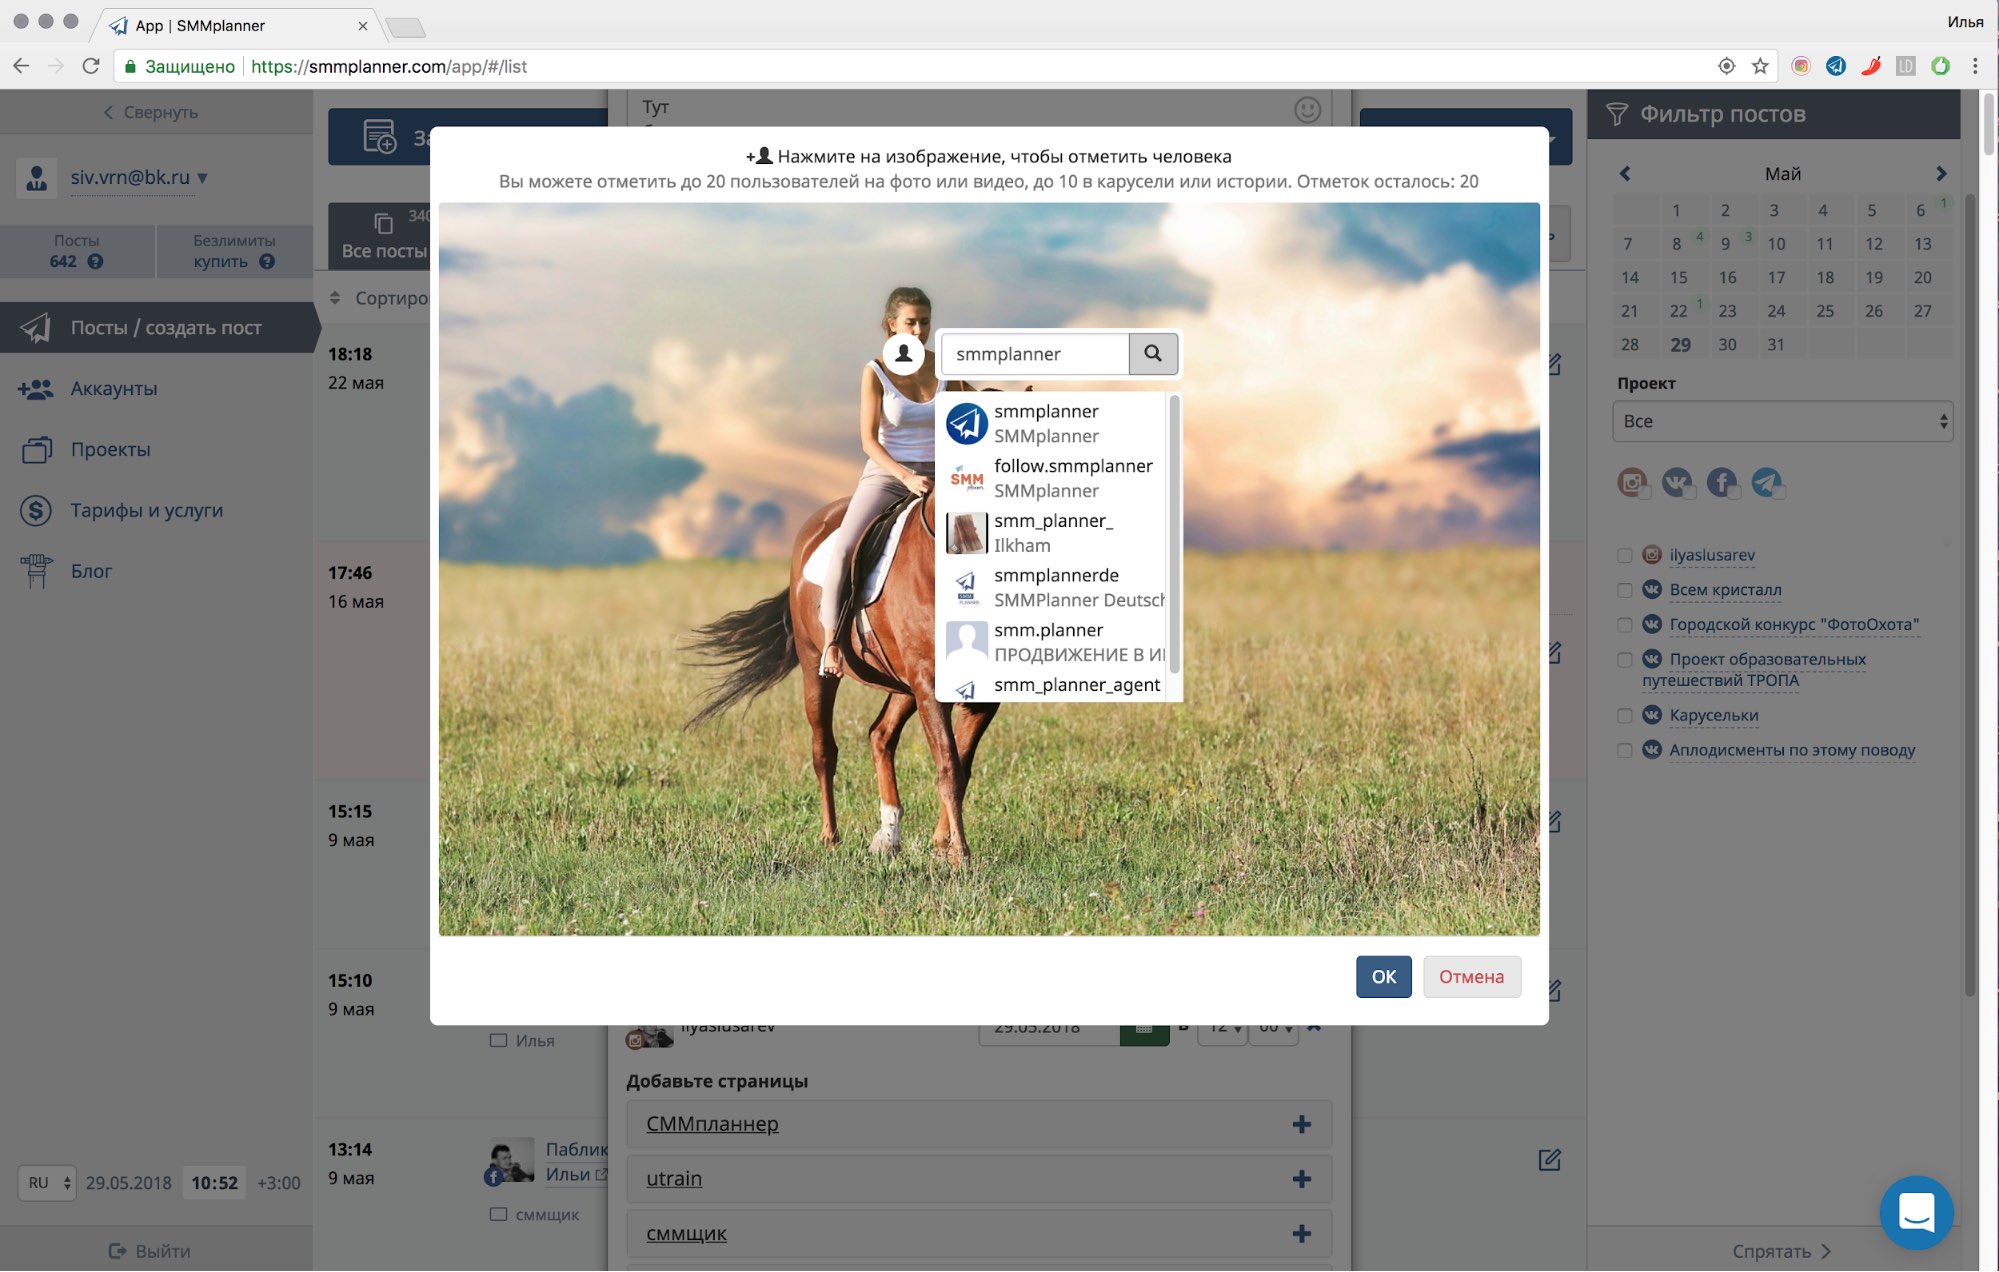Viewport: 1999px width, 1272px height.
Task: Open Аккаунты in the sidebar
Action: 113,389
